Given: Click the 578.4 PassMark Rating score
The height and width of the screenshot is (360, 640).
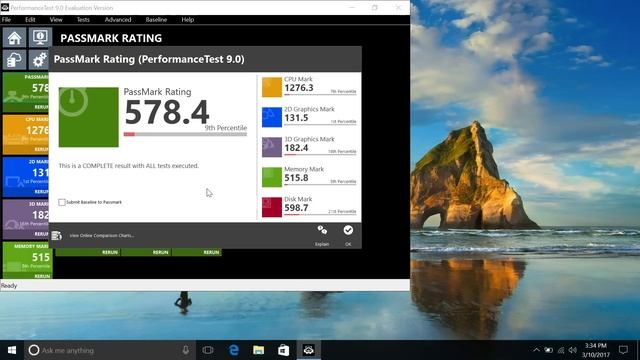Looking at the screenshot, I should (x=167, y=112).
